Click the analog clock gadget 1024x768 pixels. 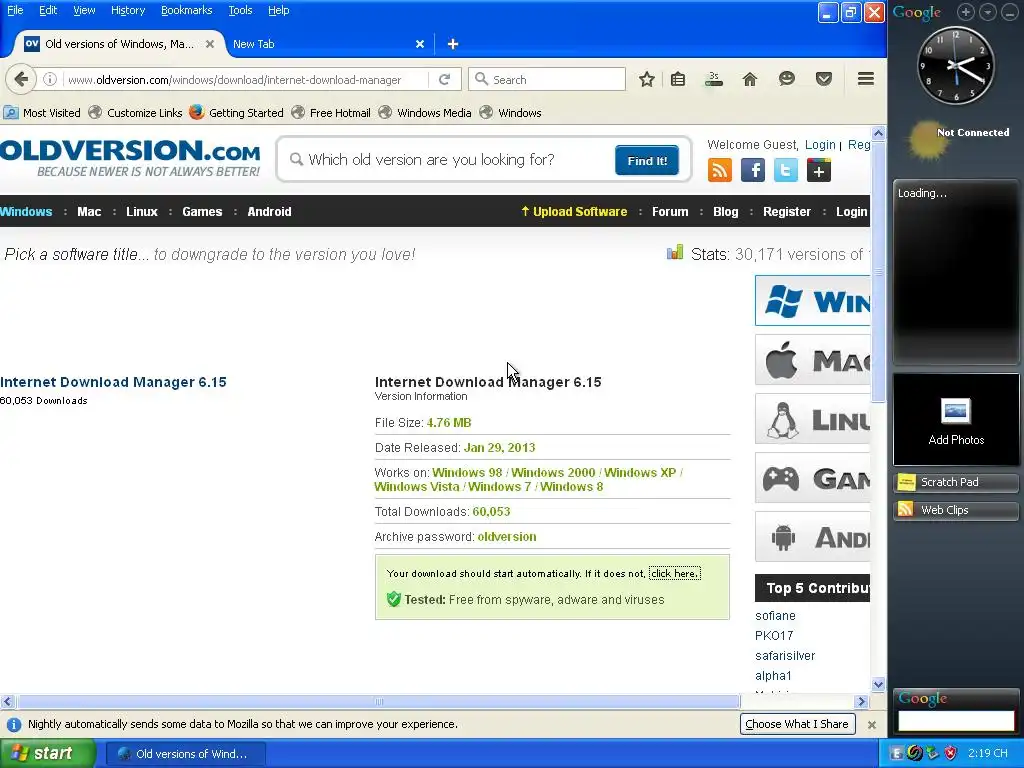pyautogui.click(x=956, y=66)
